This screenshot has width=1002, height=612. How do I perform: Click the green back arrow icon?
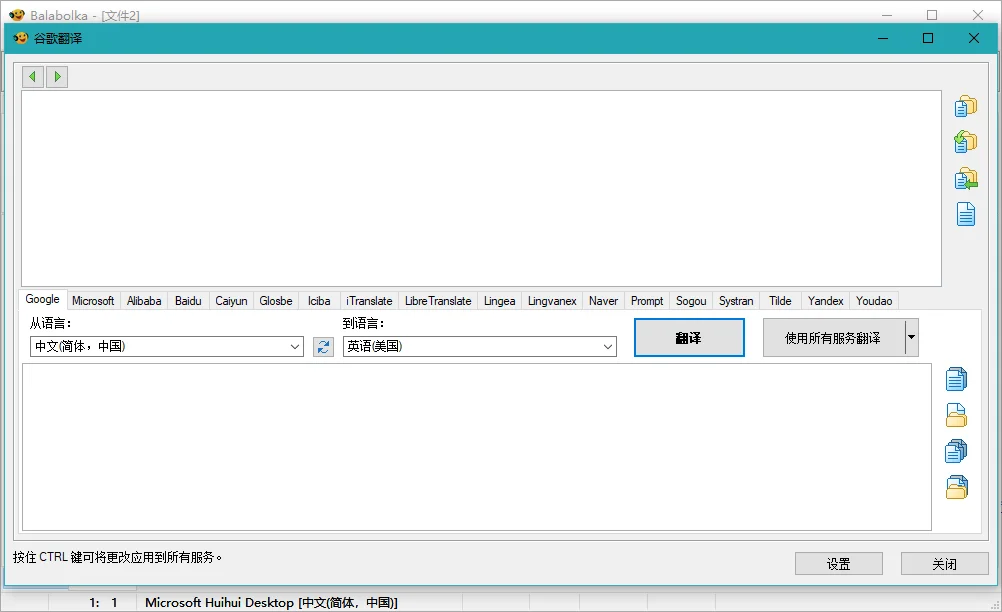click(33, 77)
